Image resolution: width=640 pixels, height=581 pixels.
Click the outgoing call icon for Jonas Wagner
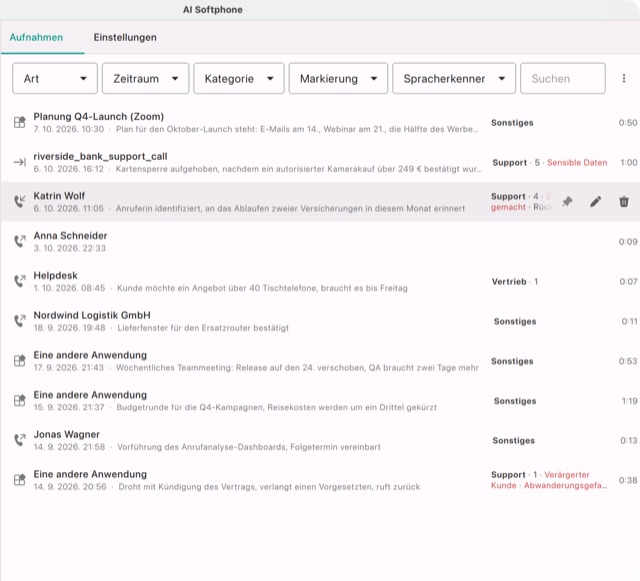pos(20,440)
